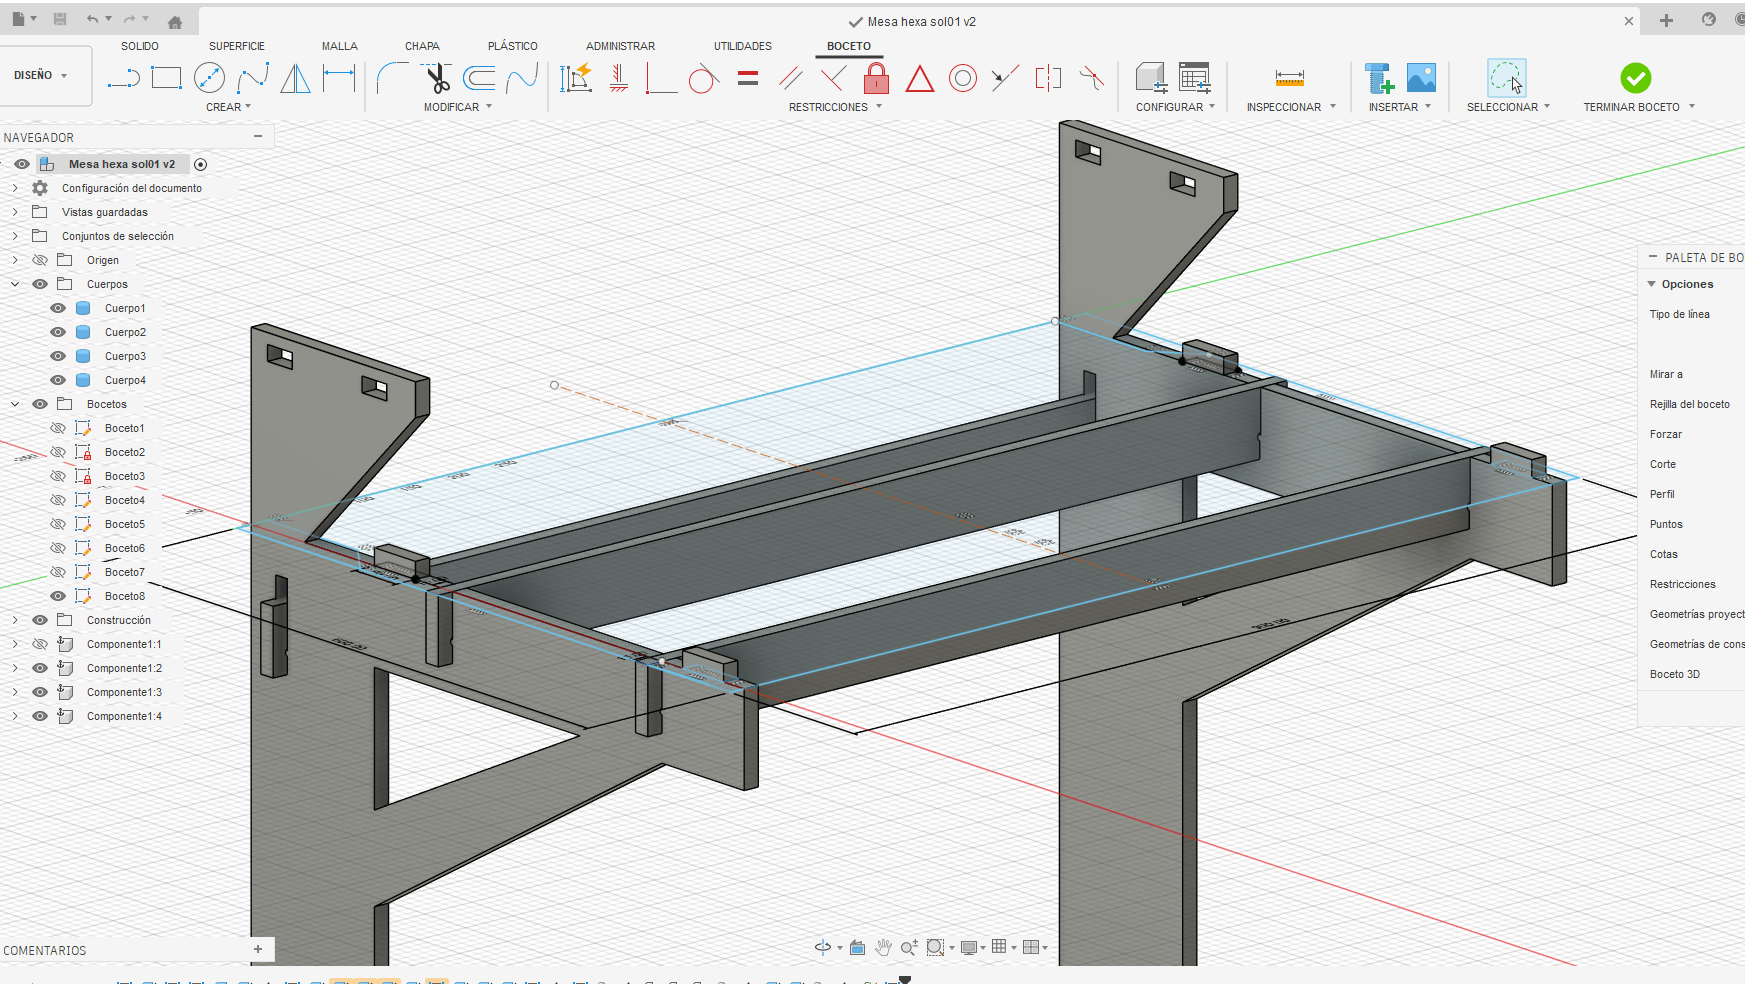Click the Measure tool icon
This screenshot has height=984, width=1745.
tap(1289, 78)
